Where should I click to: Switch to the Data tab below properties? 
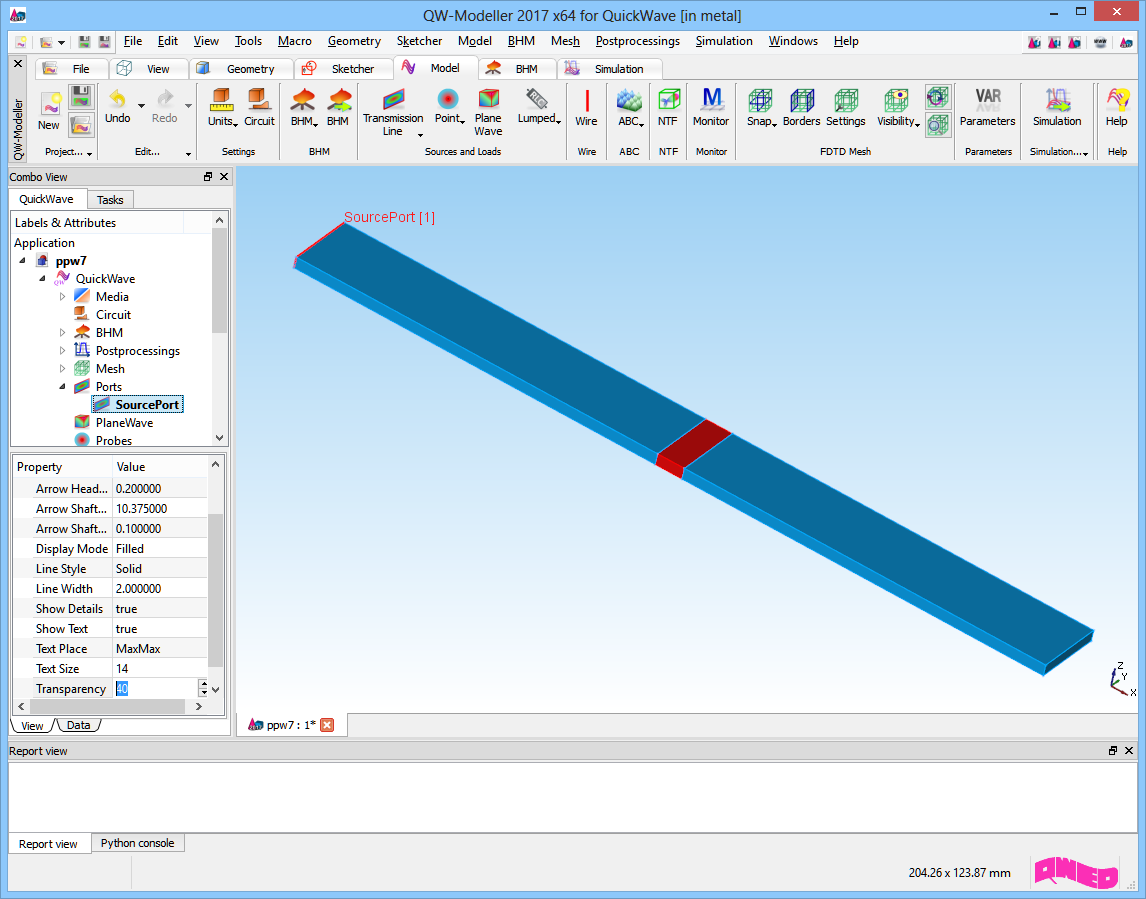click(78, 726)
